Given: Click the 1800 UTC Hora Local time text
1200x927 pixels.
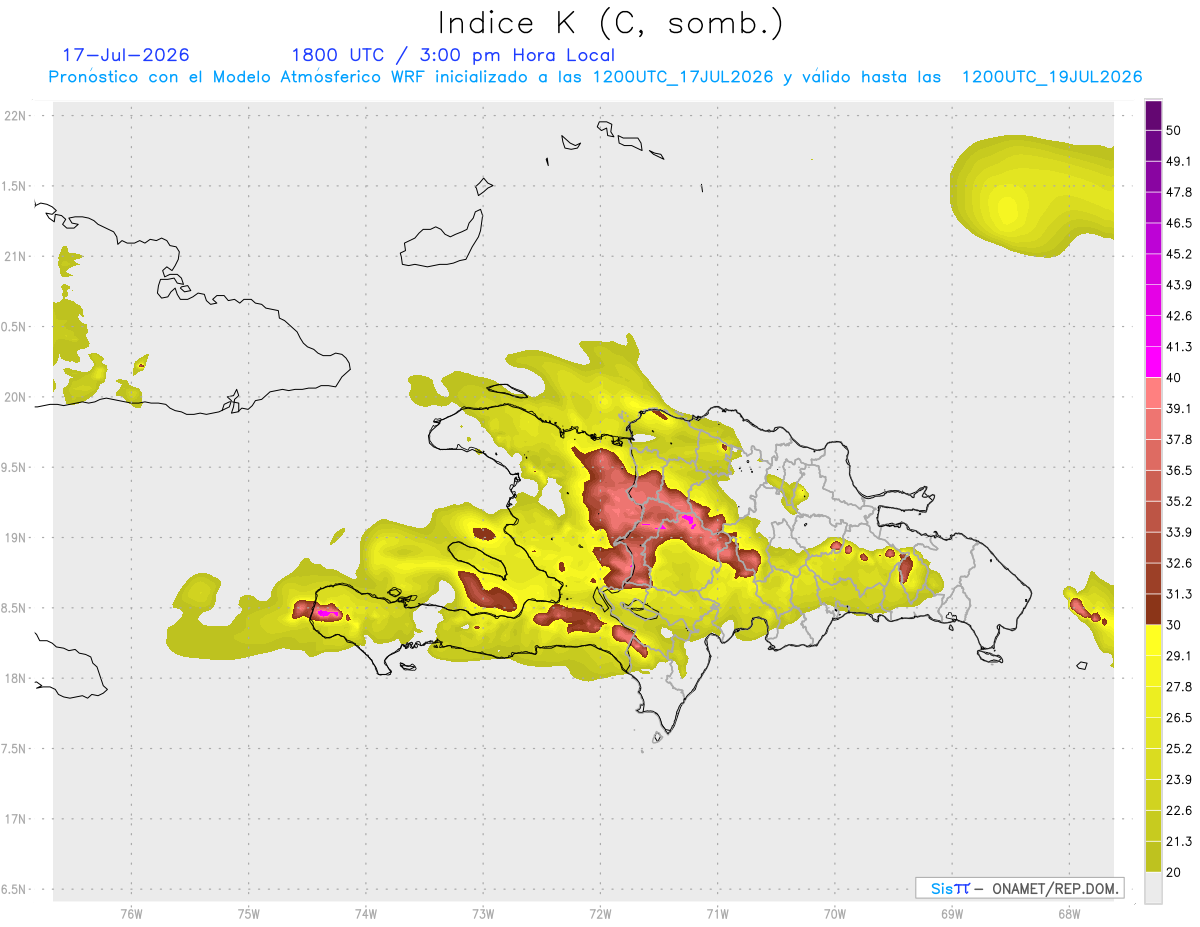Looking at the screenshot, I should point(453,55).
